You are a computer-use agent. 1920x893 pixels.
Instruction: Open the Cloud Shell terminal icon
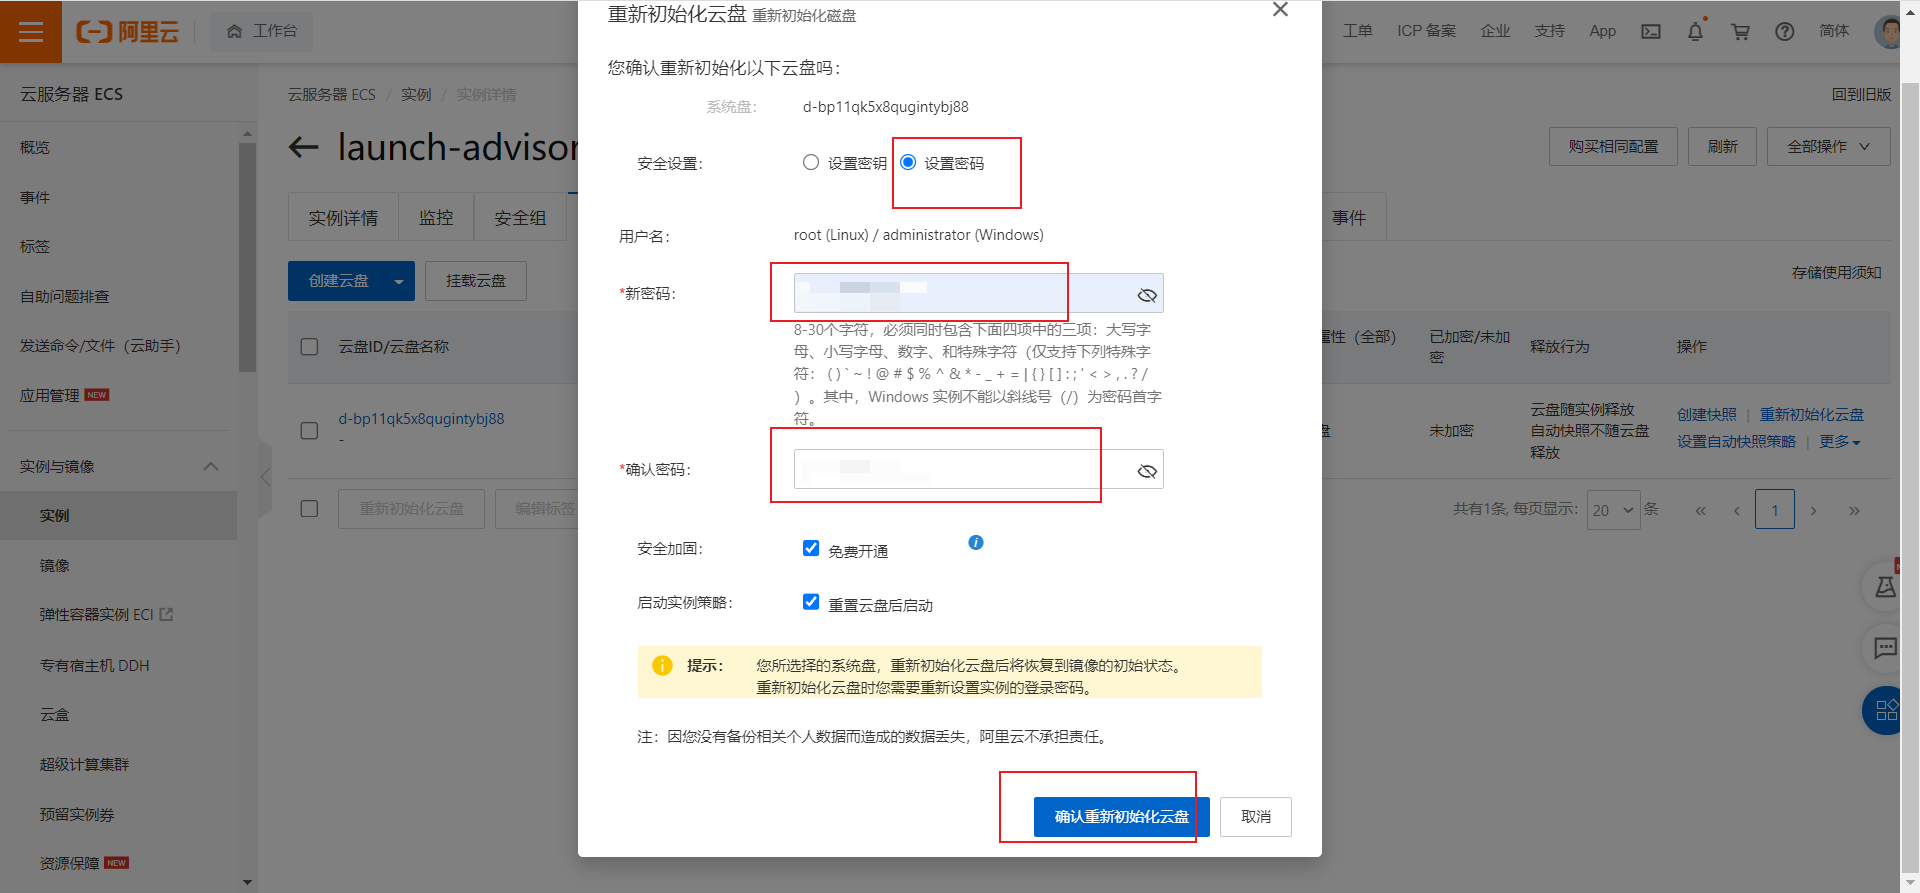(x=1651, y=31)
